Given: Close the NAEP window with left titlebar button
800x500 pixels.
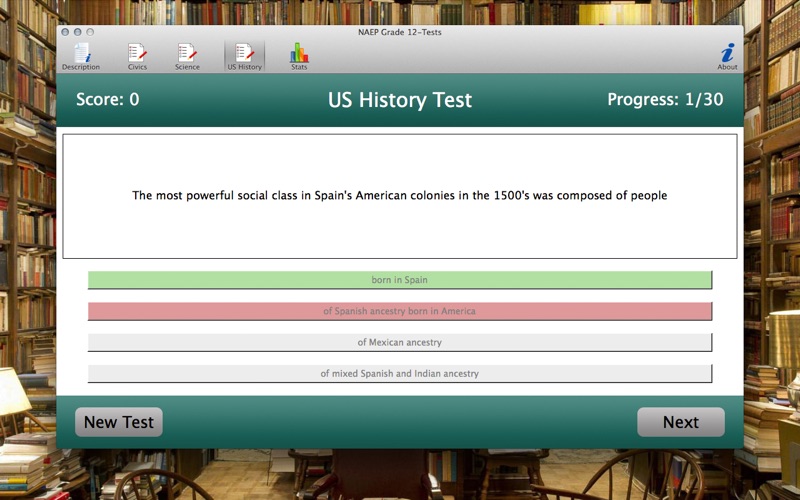Looking at the screenshot, I should (x=65, y=32).
